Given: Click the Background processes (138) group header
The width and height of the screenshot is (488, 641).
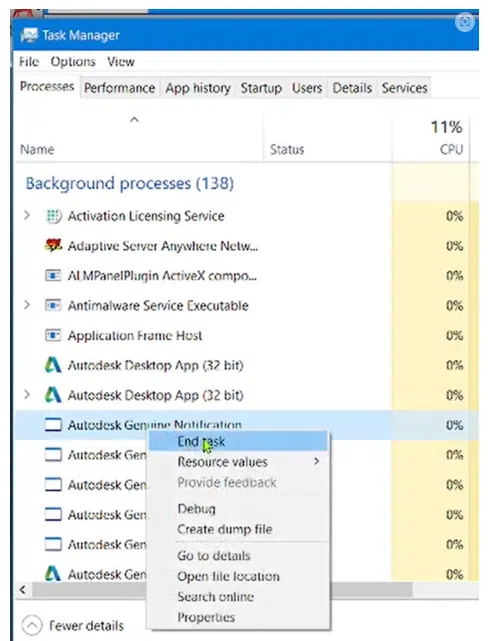Looking at the screenshot, I should point(130,183).
